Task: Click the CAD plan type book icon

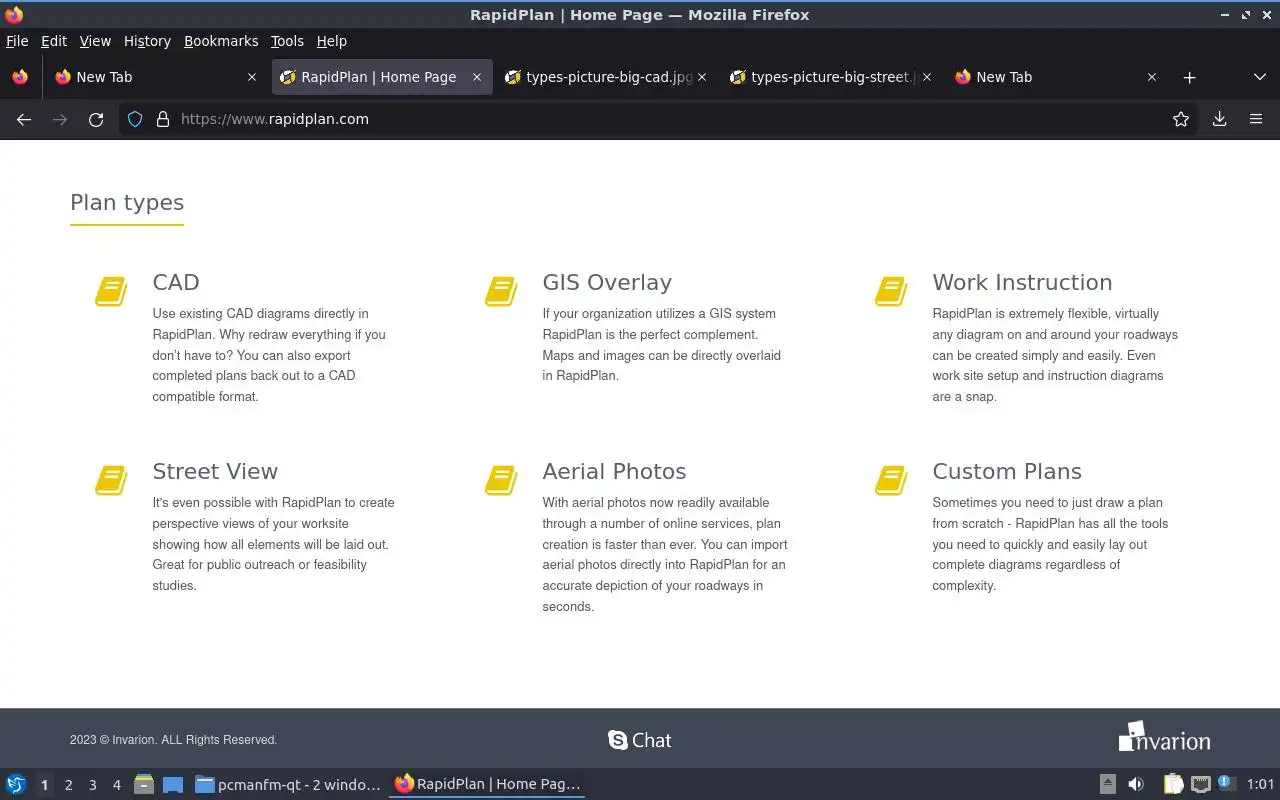Action: pos(111,291)
